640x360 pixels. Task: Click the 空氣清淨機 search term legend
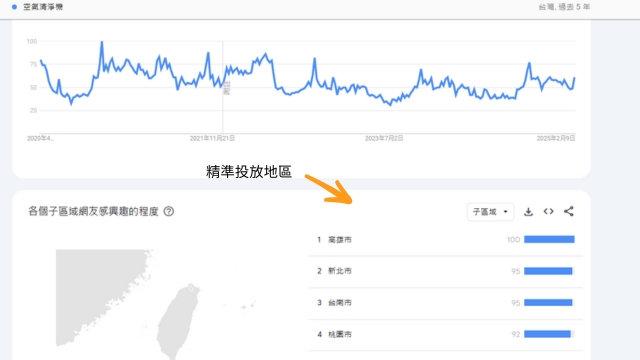coord(38,7)
